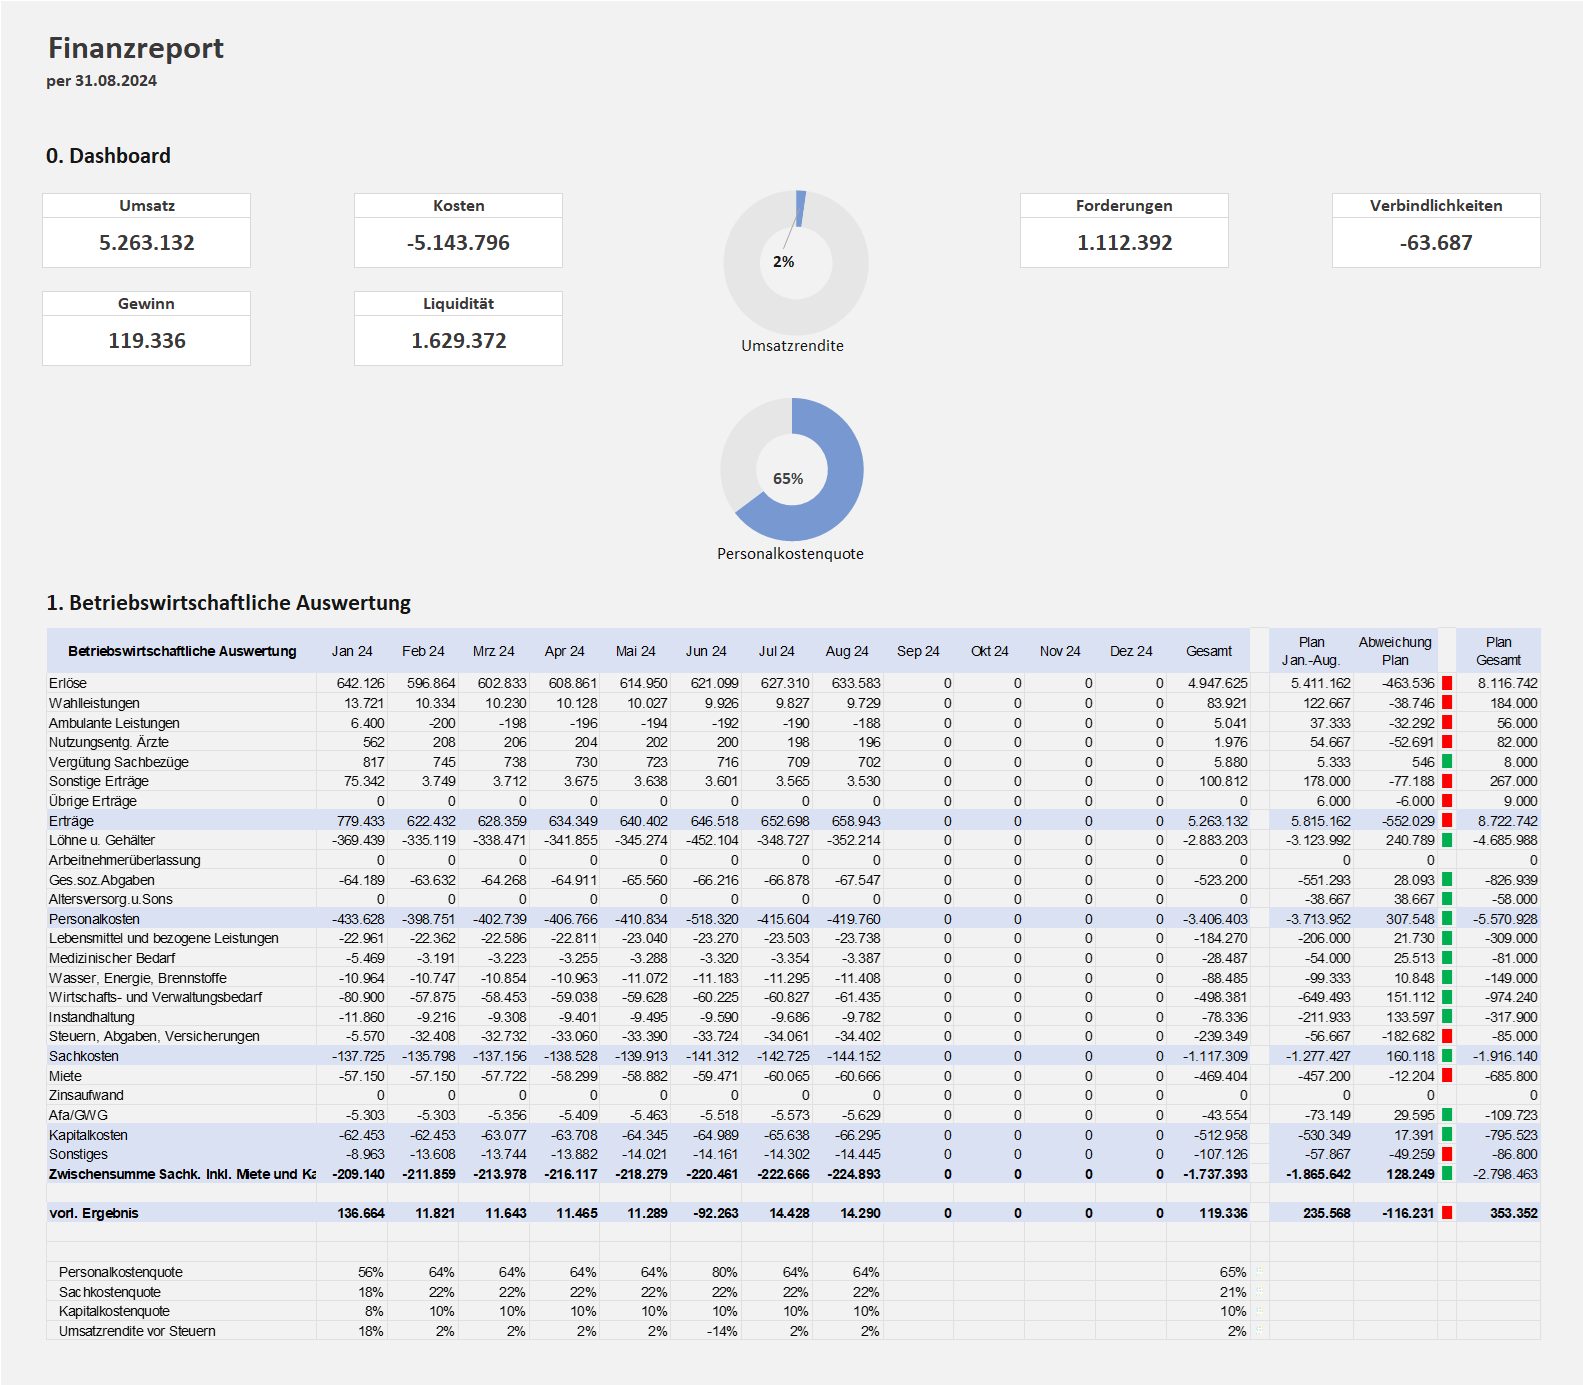Image resolution: width=1583 pixels, height=1385 pixels.
Task: Click the Forderungen card value
Action: pos(1124,243)
